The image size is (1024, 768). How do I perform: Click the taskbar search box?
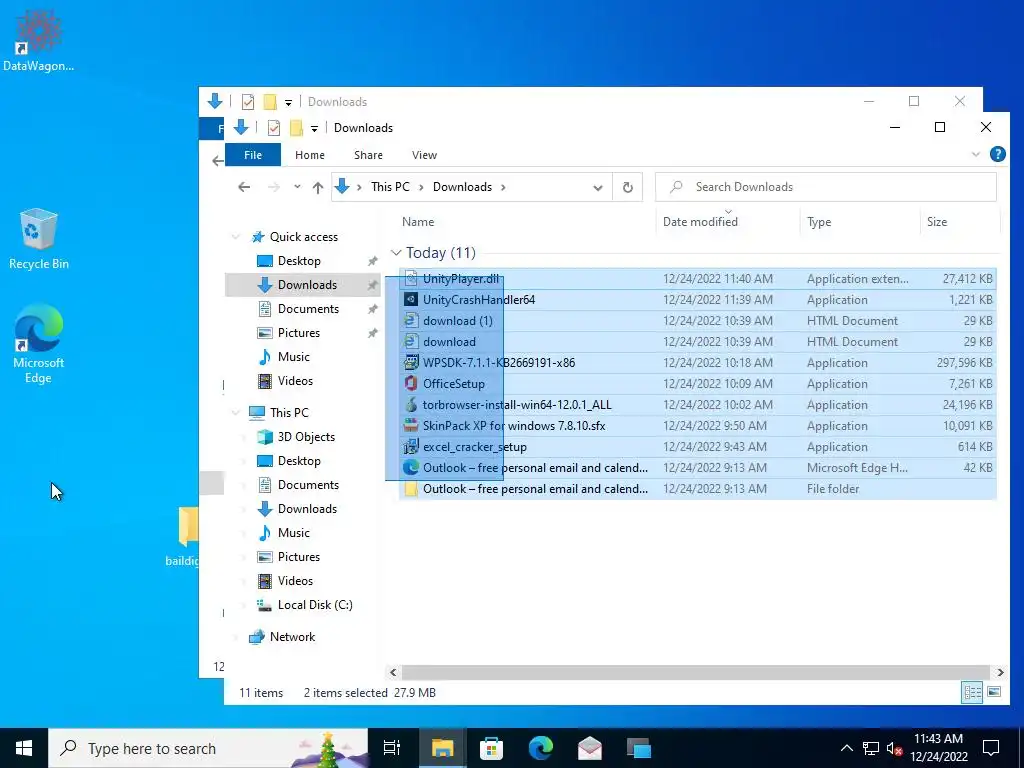coord(208,748)
